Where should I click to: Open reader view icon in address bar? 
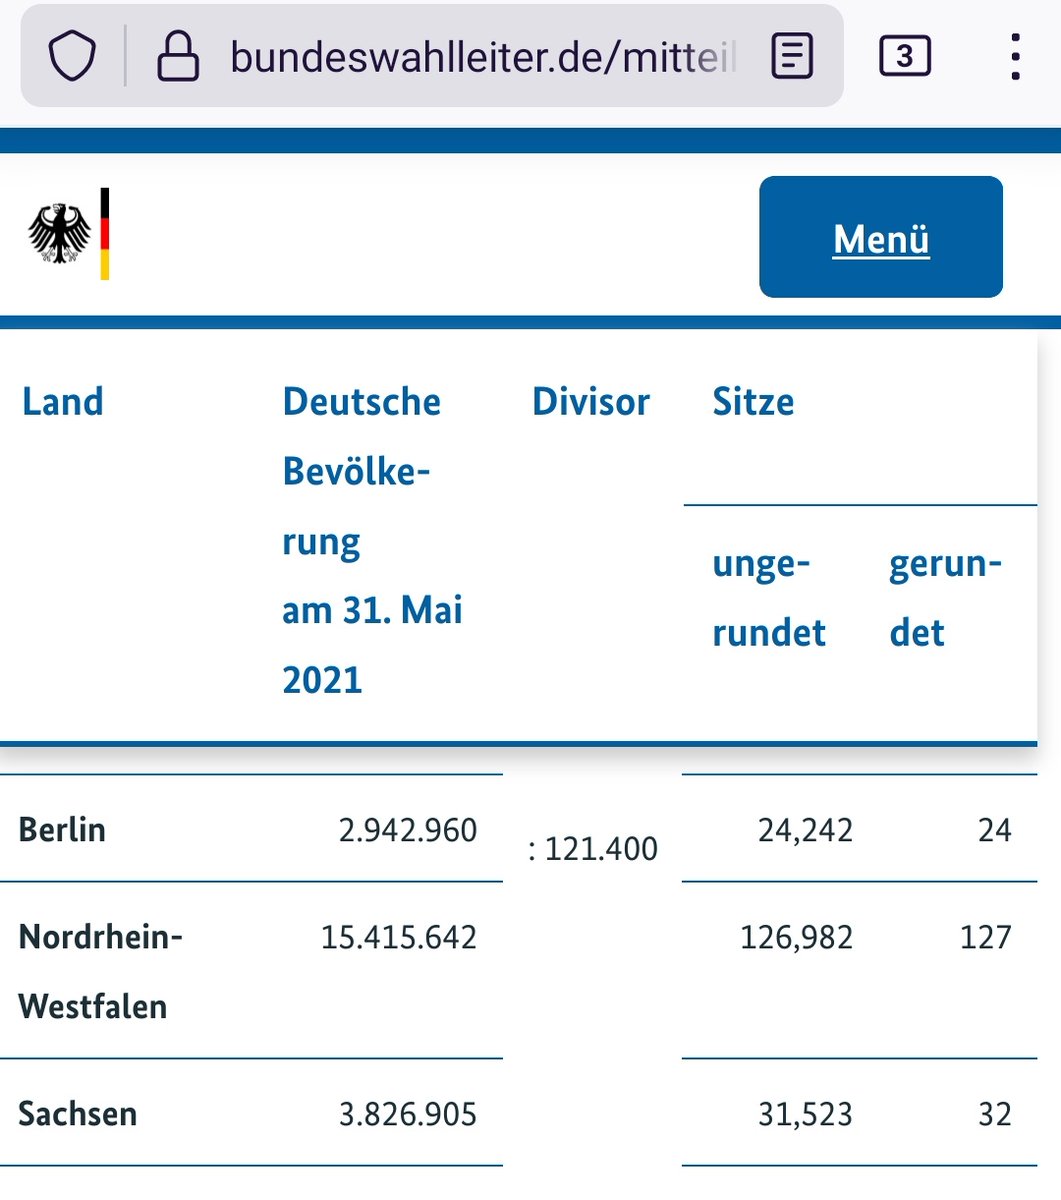[792, 56]
